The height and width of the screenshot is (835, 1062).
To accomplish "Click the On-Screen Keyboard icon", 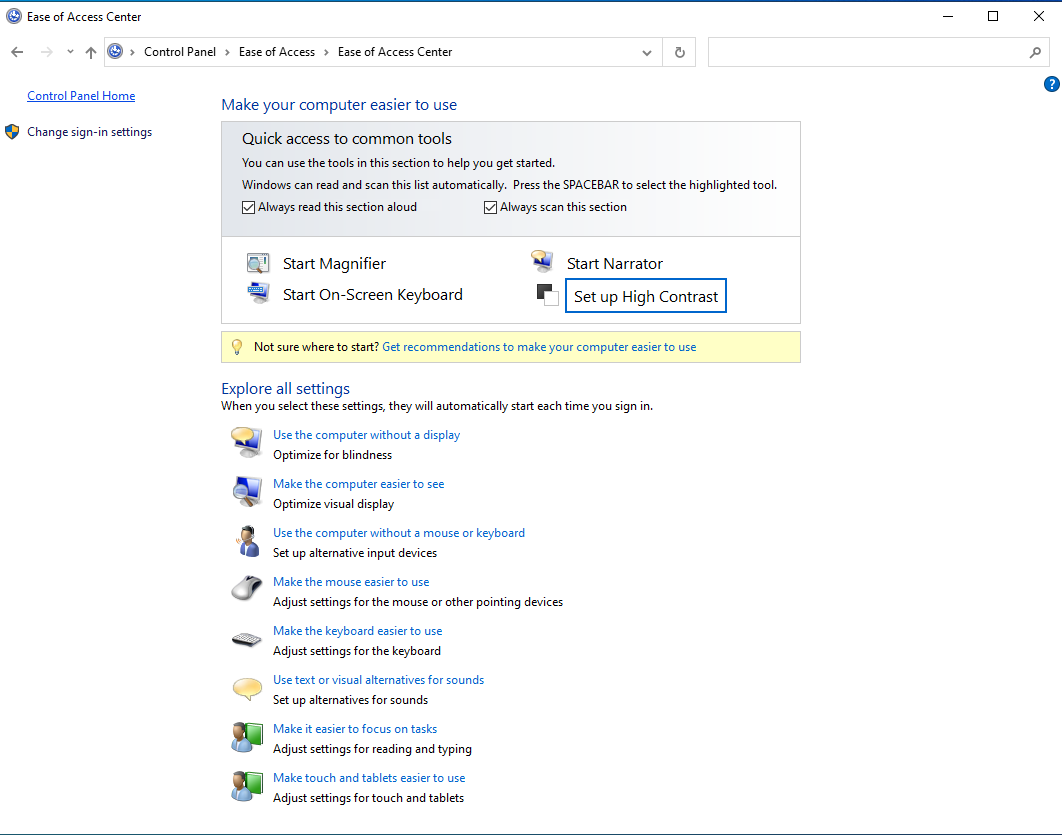I will click(x=258, y=293).
